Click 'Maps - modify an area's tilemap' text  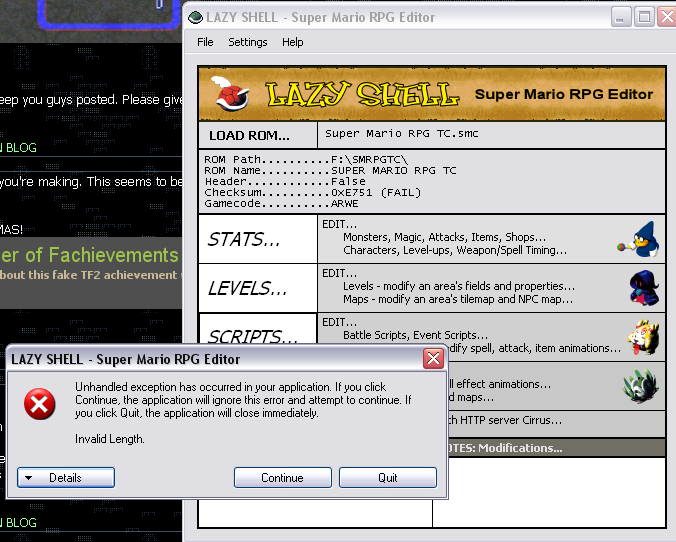click(x=458, y=299)
